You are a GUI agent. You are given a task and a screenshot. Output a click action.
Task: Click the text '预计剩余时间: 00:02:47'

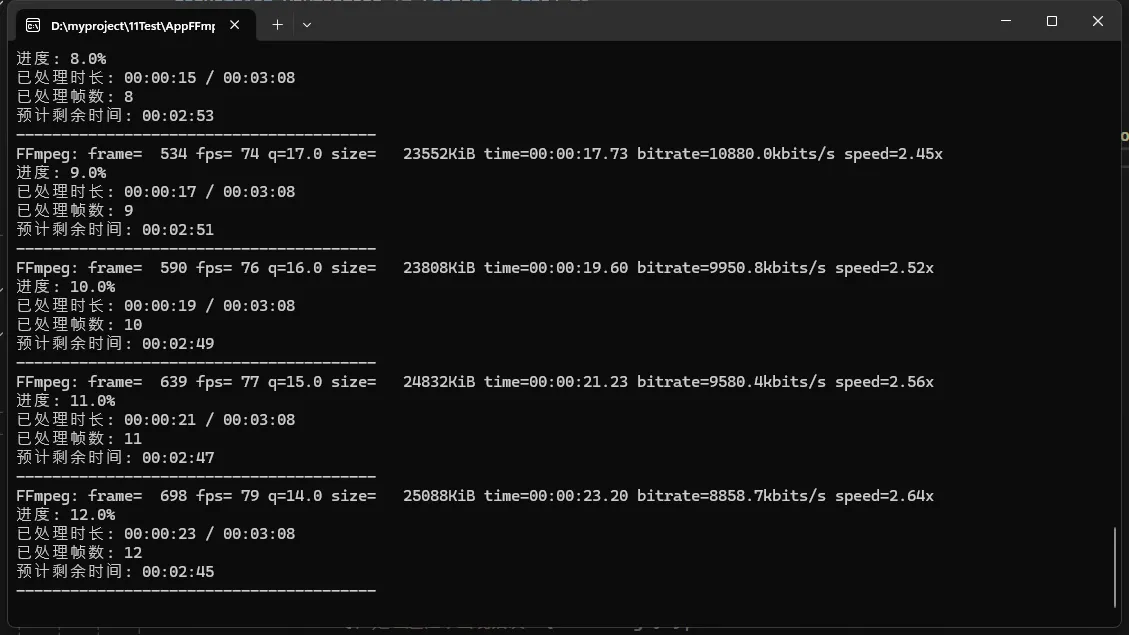pyautogui.click(x=115, y=458)
